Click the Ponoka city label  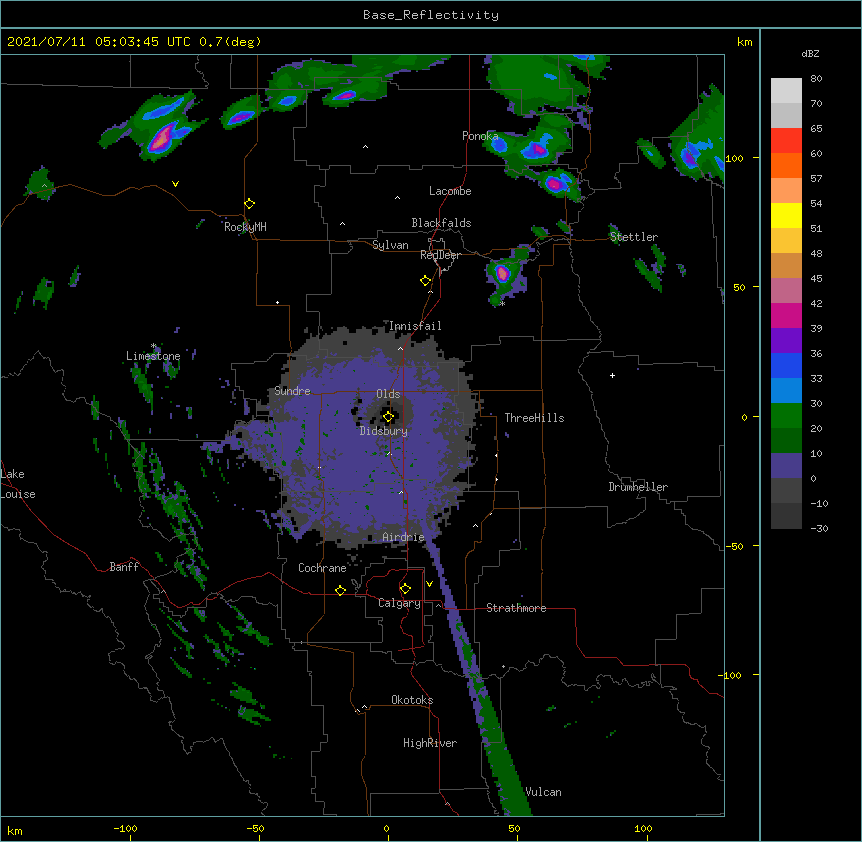(x=480, y=136)
